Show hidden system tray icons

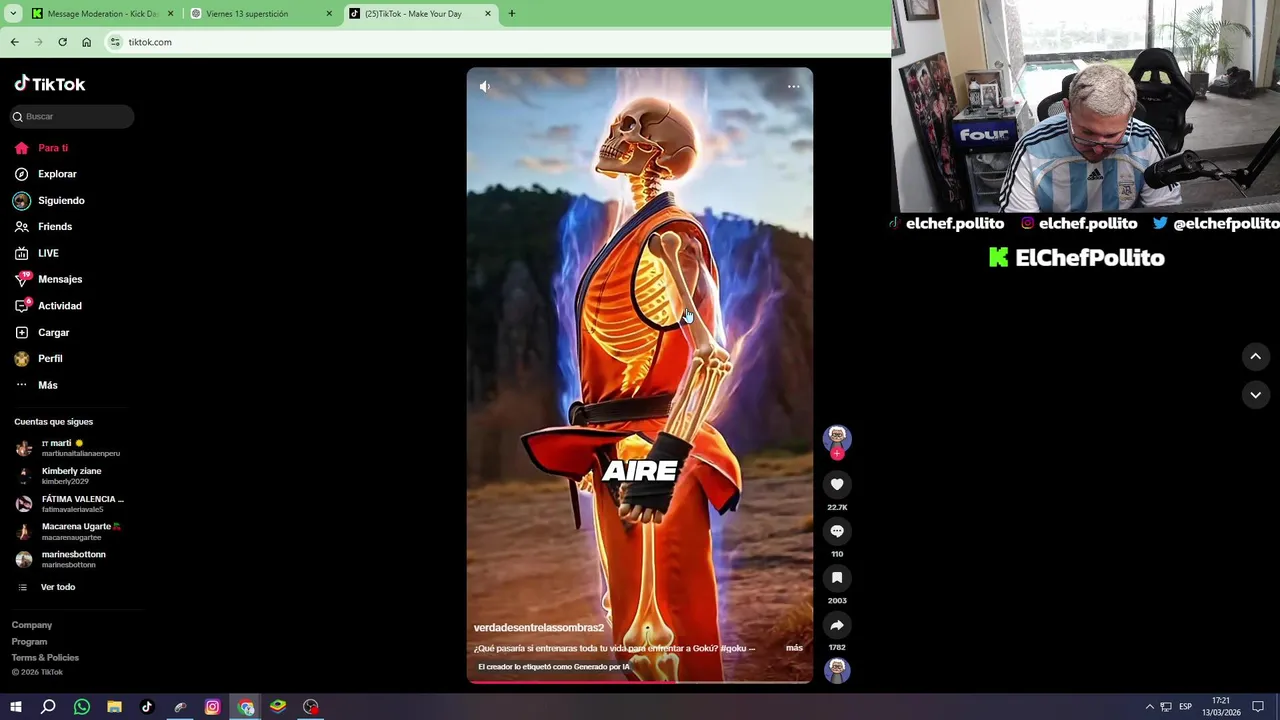(x=1149, y=707)
